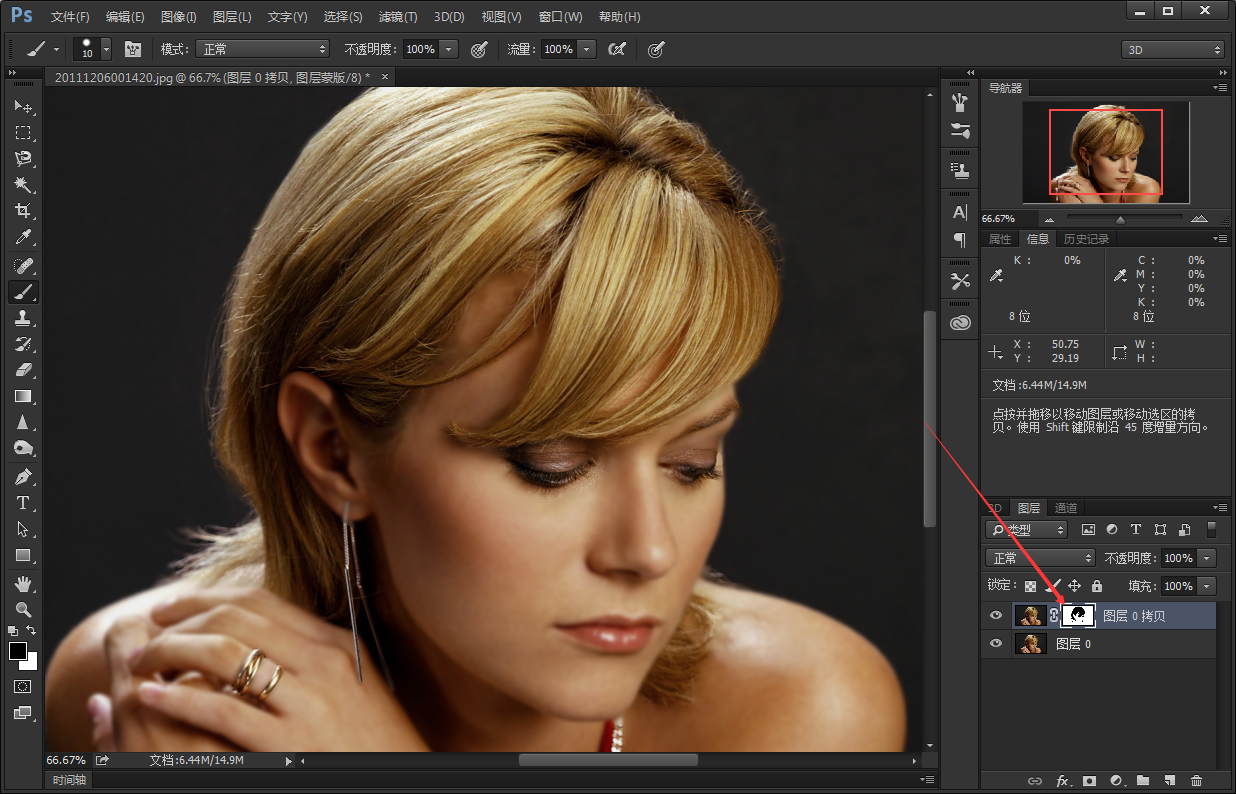Open the 滤镜(T) menu

398,17
